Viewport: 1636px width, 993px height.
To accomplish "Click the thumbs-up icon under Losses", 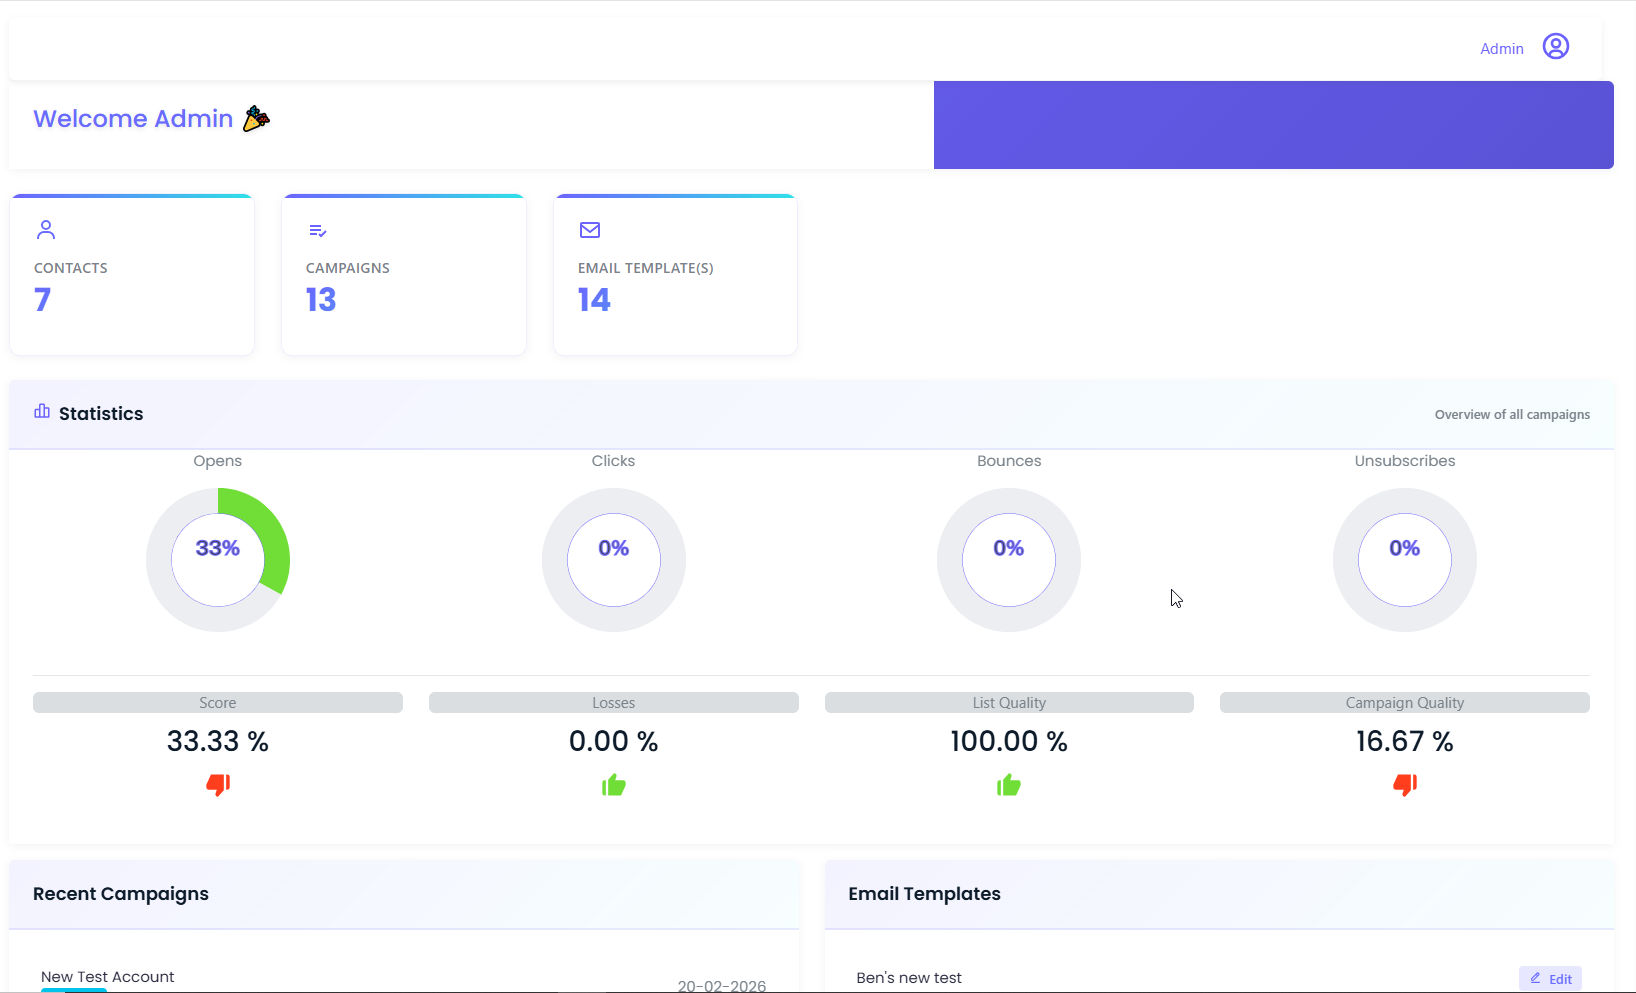I will coord(613,785).
